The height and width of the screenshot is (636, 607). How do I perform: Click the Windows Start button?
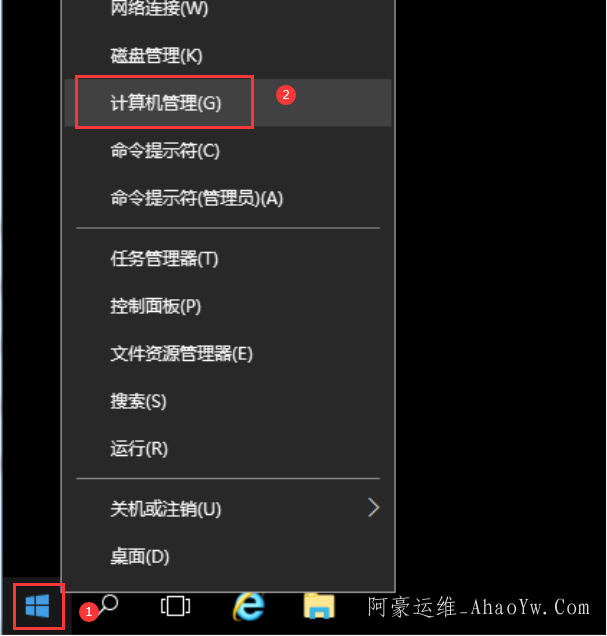pyautogui.click(x=37, y=606)
